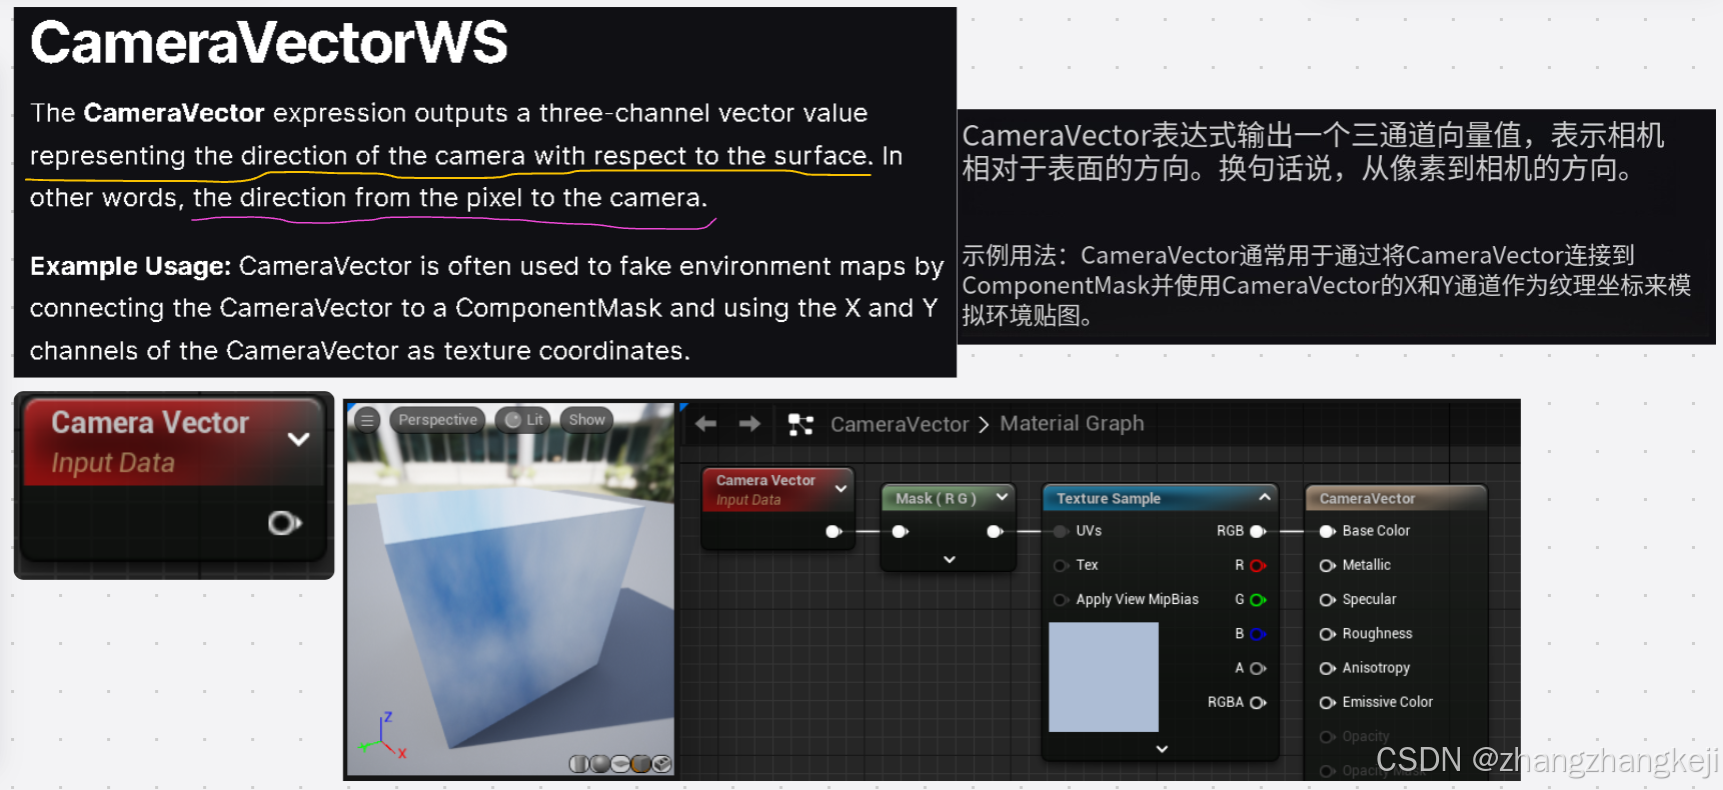The width and height of the screenshot is (1723, 790).
Task: Click the forward arrow in the graph toolbar
Action: pos(750,424)
